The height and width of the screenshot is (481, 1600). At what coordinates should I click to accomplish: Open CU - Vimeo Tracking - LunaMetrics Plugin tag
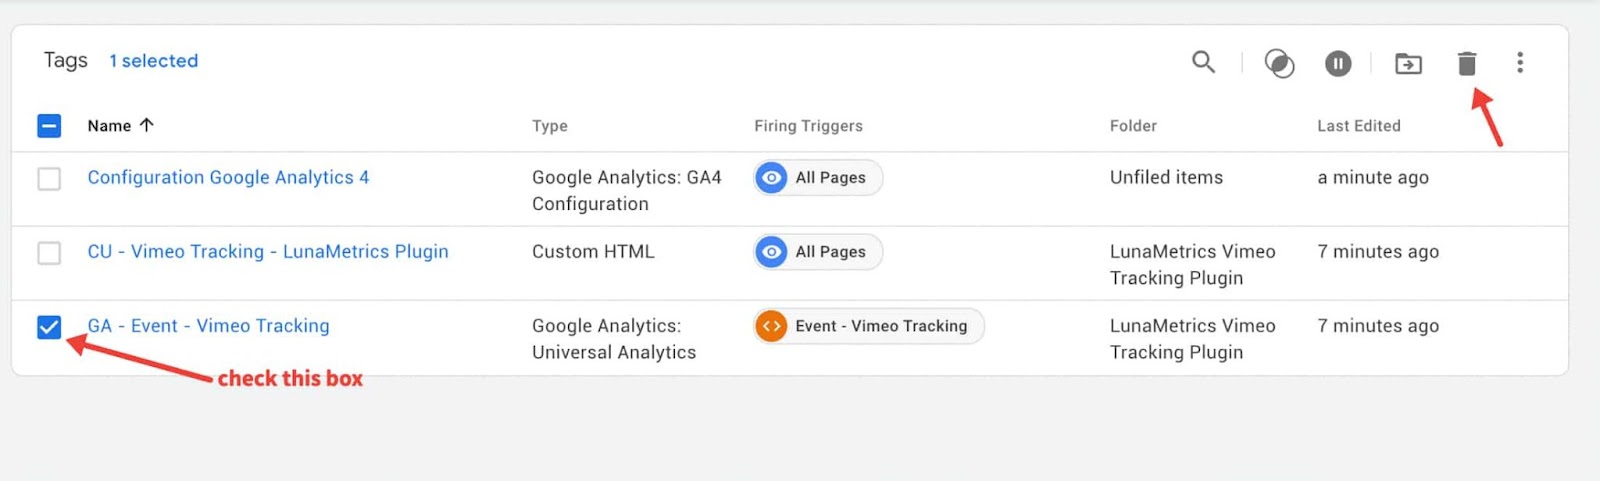[x=268, y=252]
